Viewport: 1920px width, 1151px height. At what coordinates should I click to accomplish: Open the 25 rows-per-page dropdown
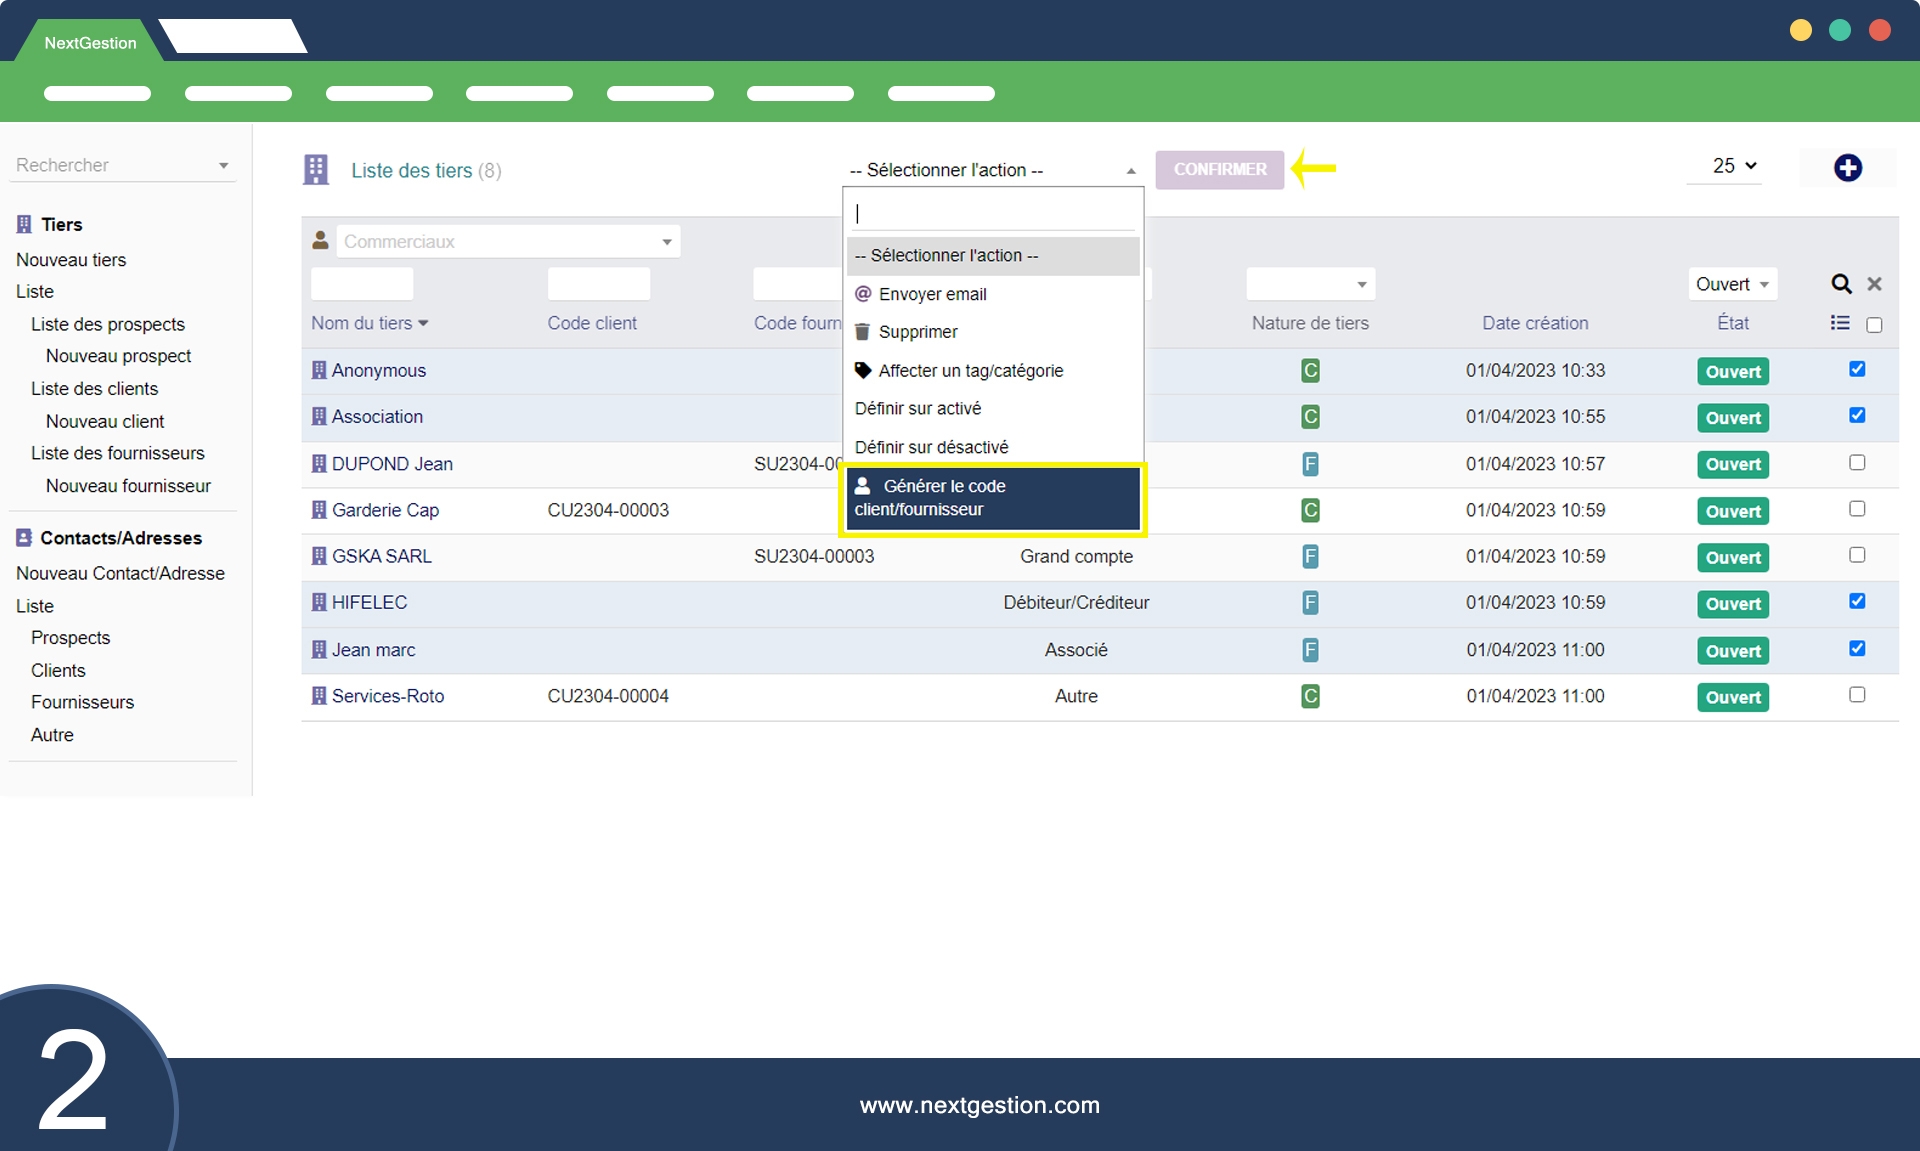point(1734,166)
